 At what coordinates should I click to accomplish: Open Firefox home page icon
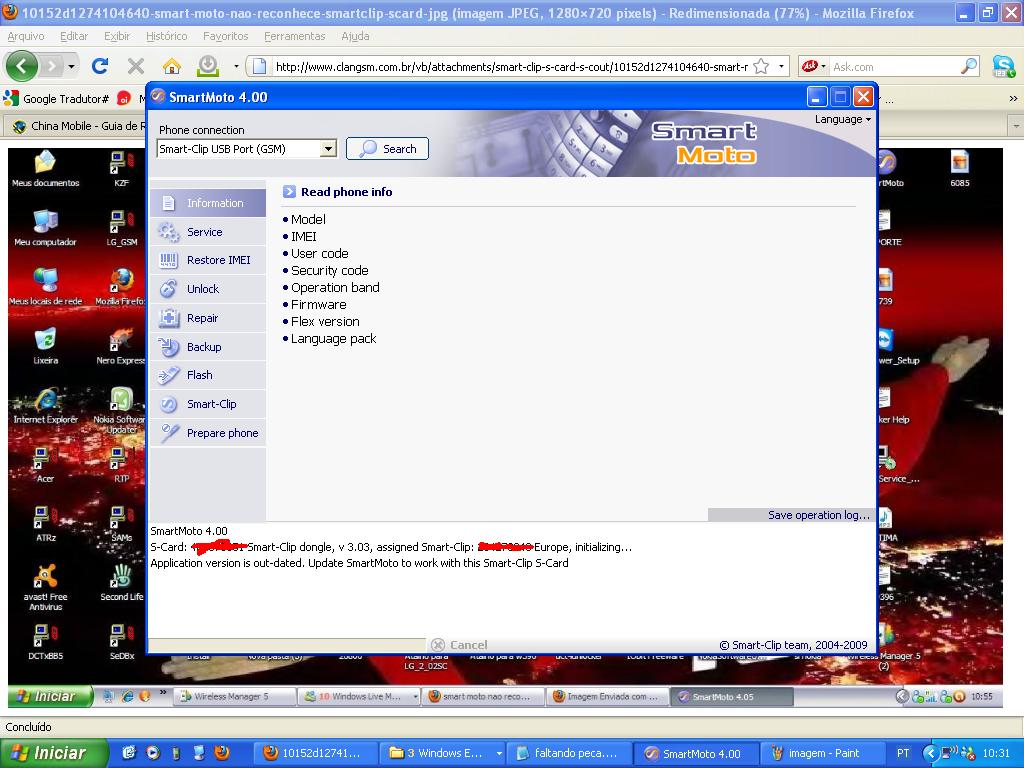172,66
